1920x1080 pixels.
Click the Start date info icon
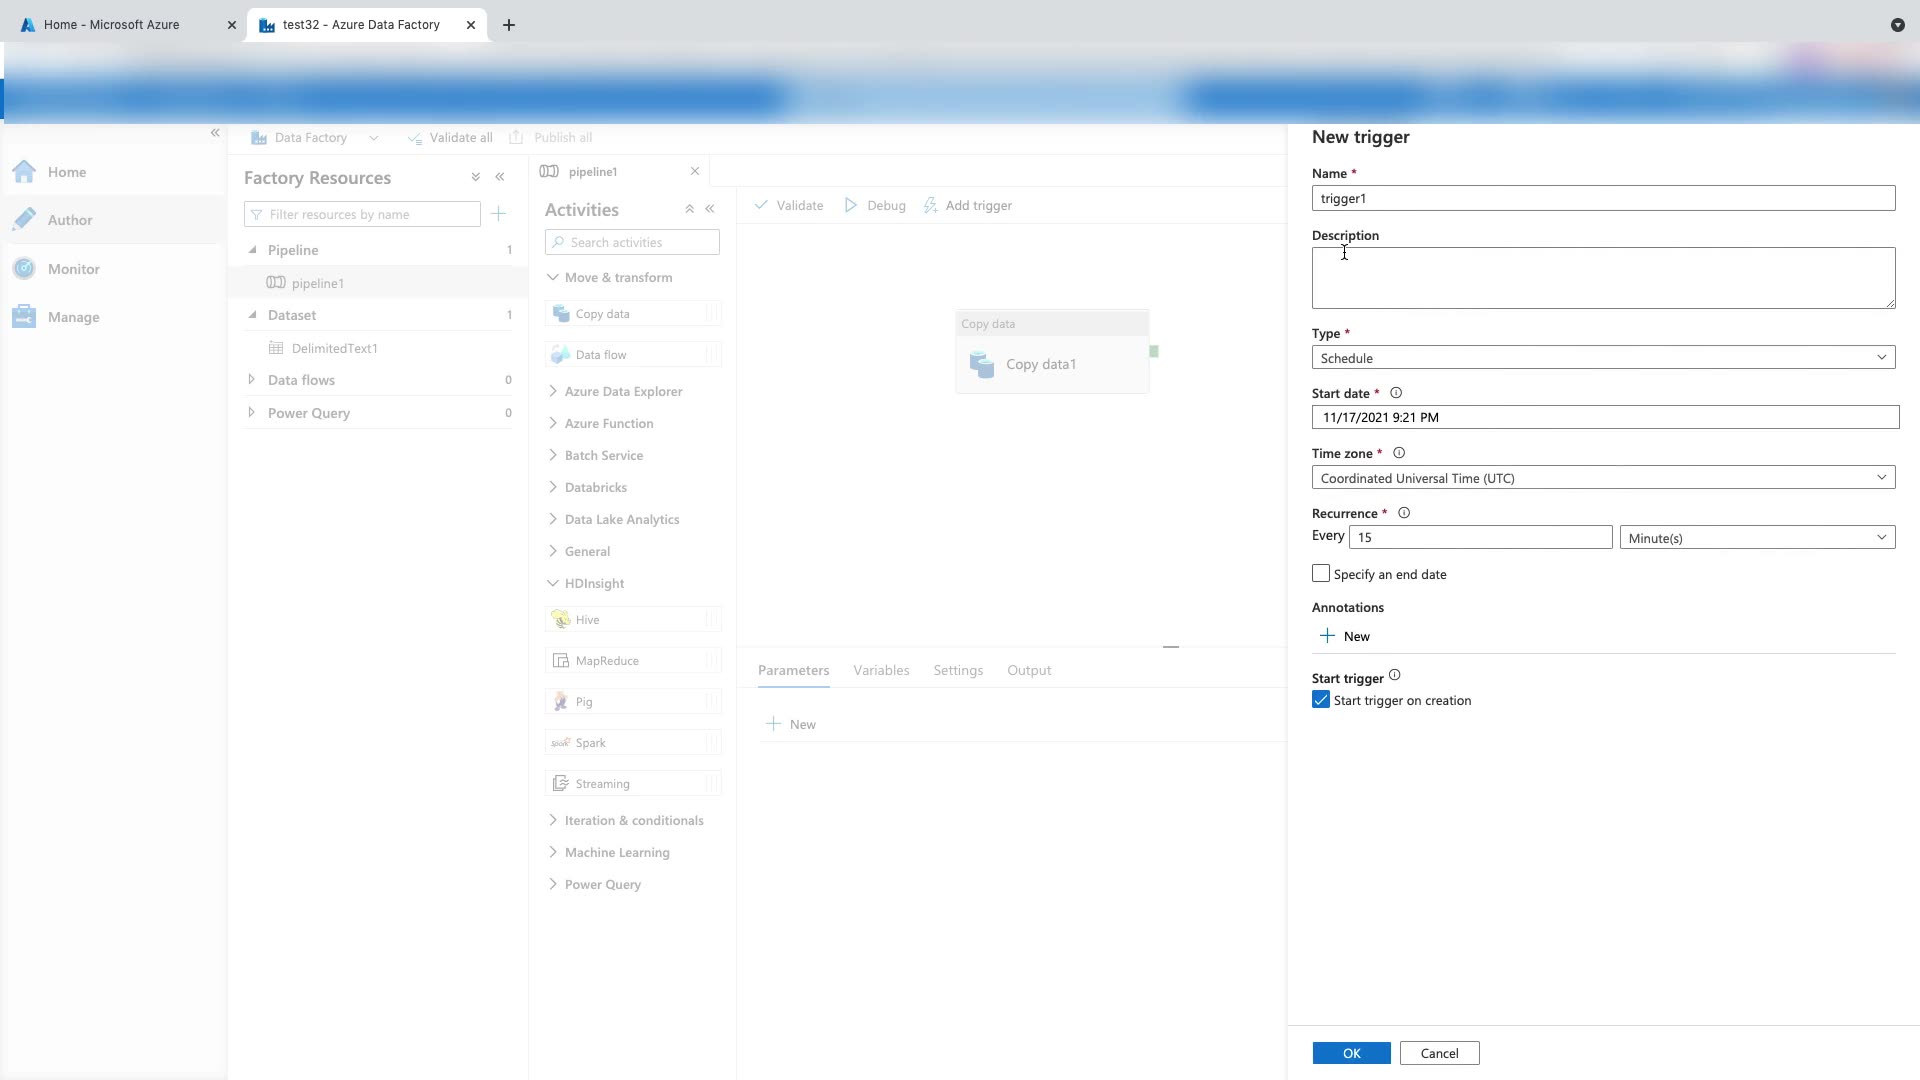click(x=1396, y=393)
